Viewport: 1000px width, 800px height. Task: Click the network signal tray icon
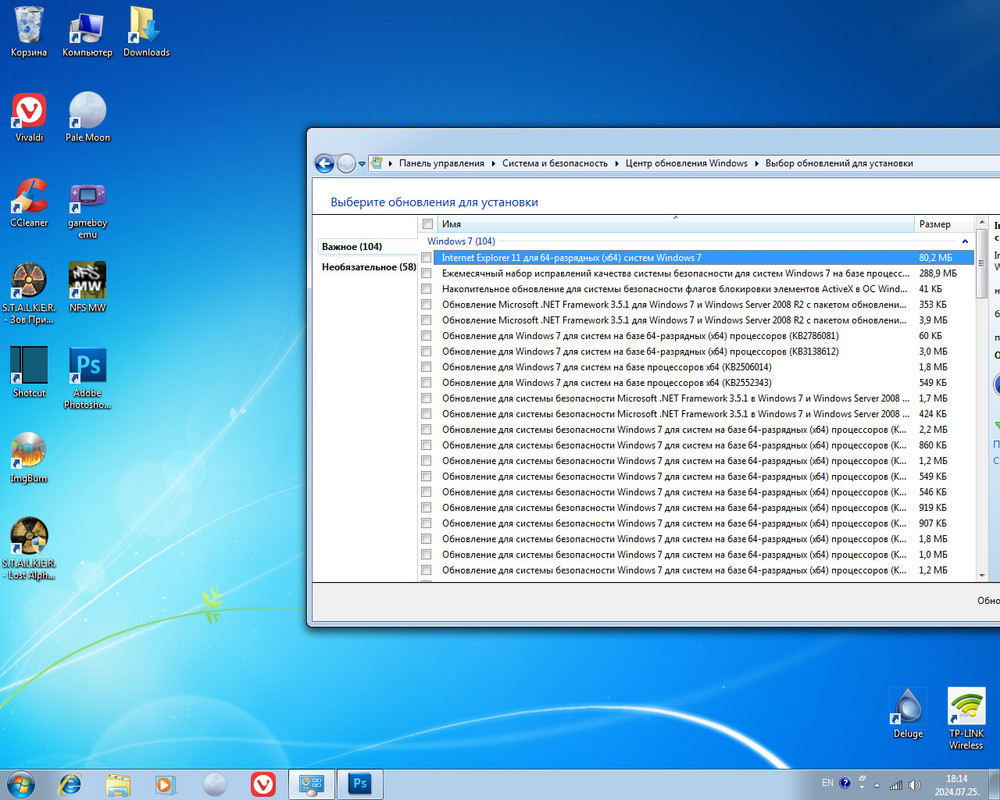(x=896, y=785)
